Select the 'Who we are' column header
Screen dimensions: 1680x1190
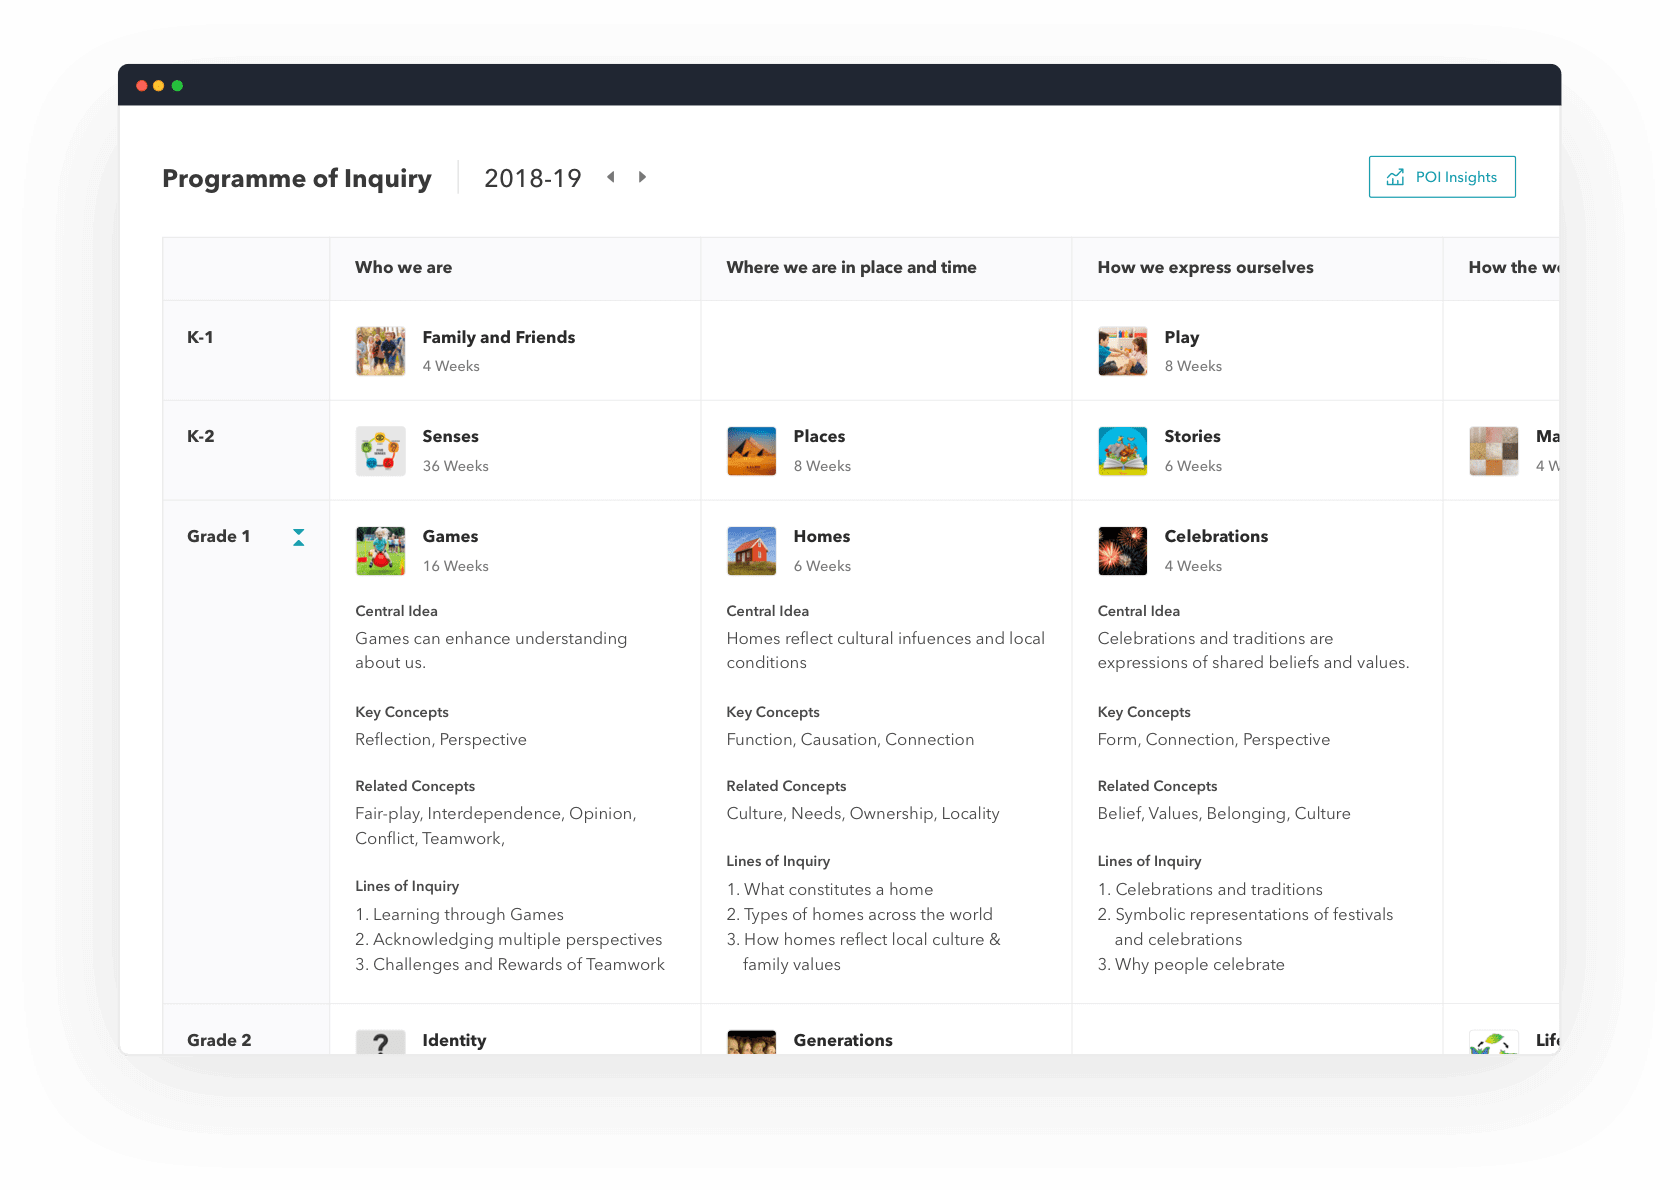click(x=403, y=268)
